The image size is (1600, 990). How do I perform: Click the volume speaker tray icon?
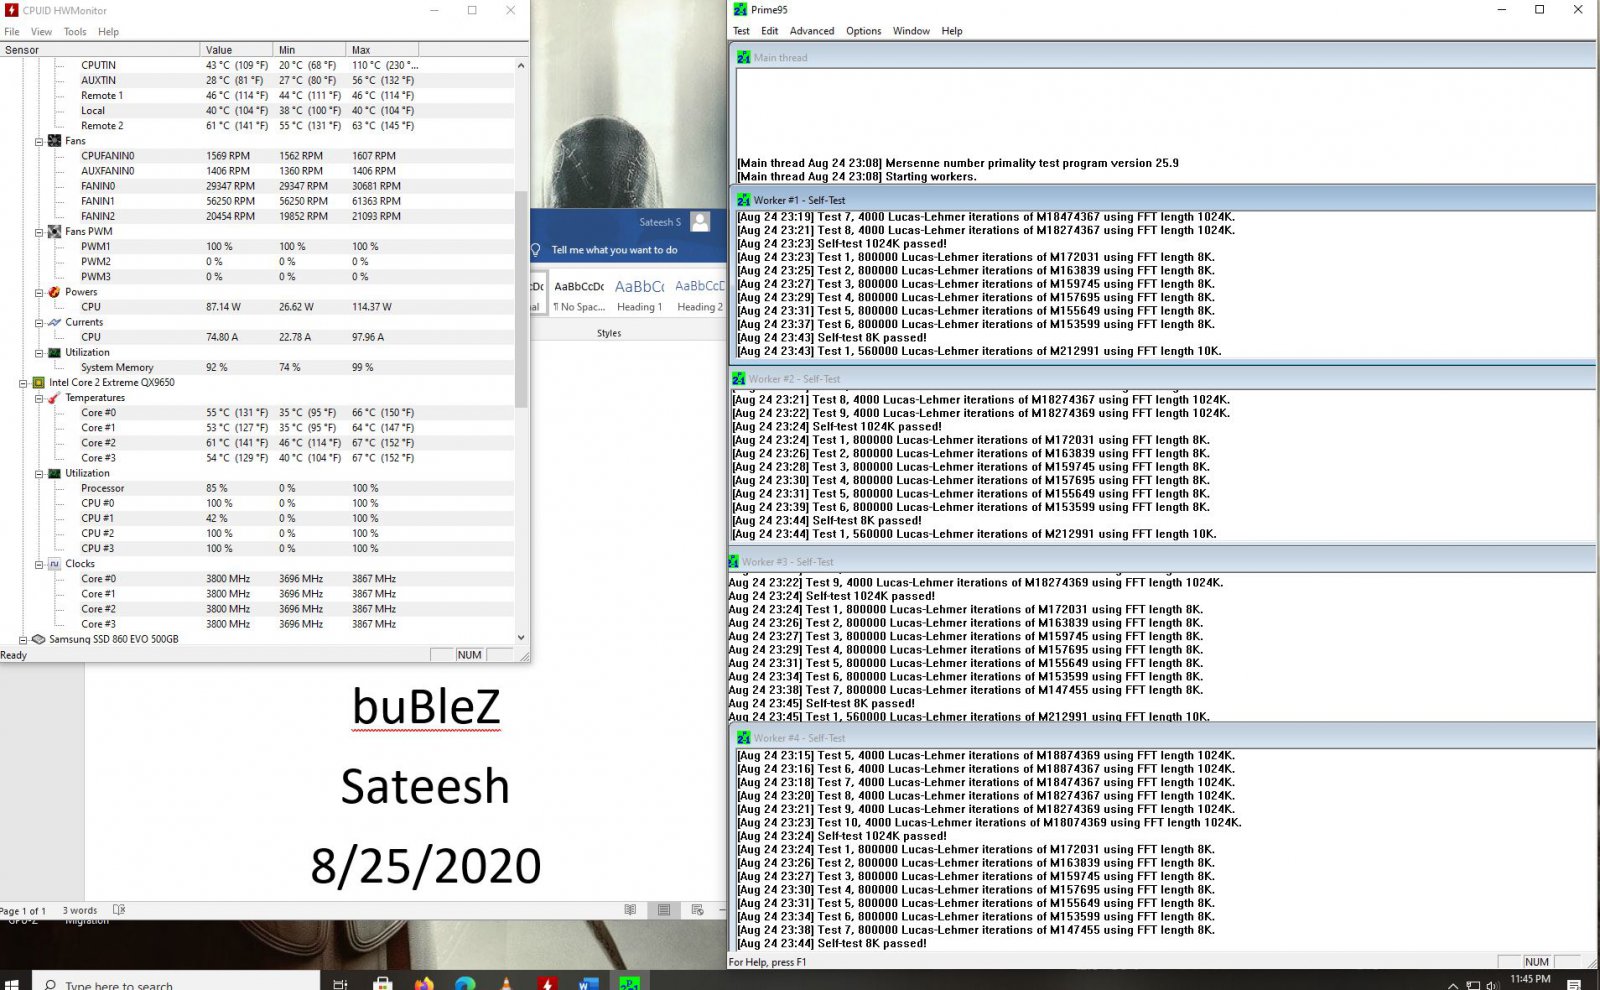[x=1492, y=984]
